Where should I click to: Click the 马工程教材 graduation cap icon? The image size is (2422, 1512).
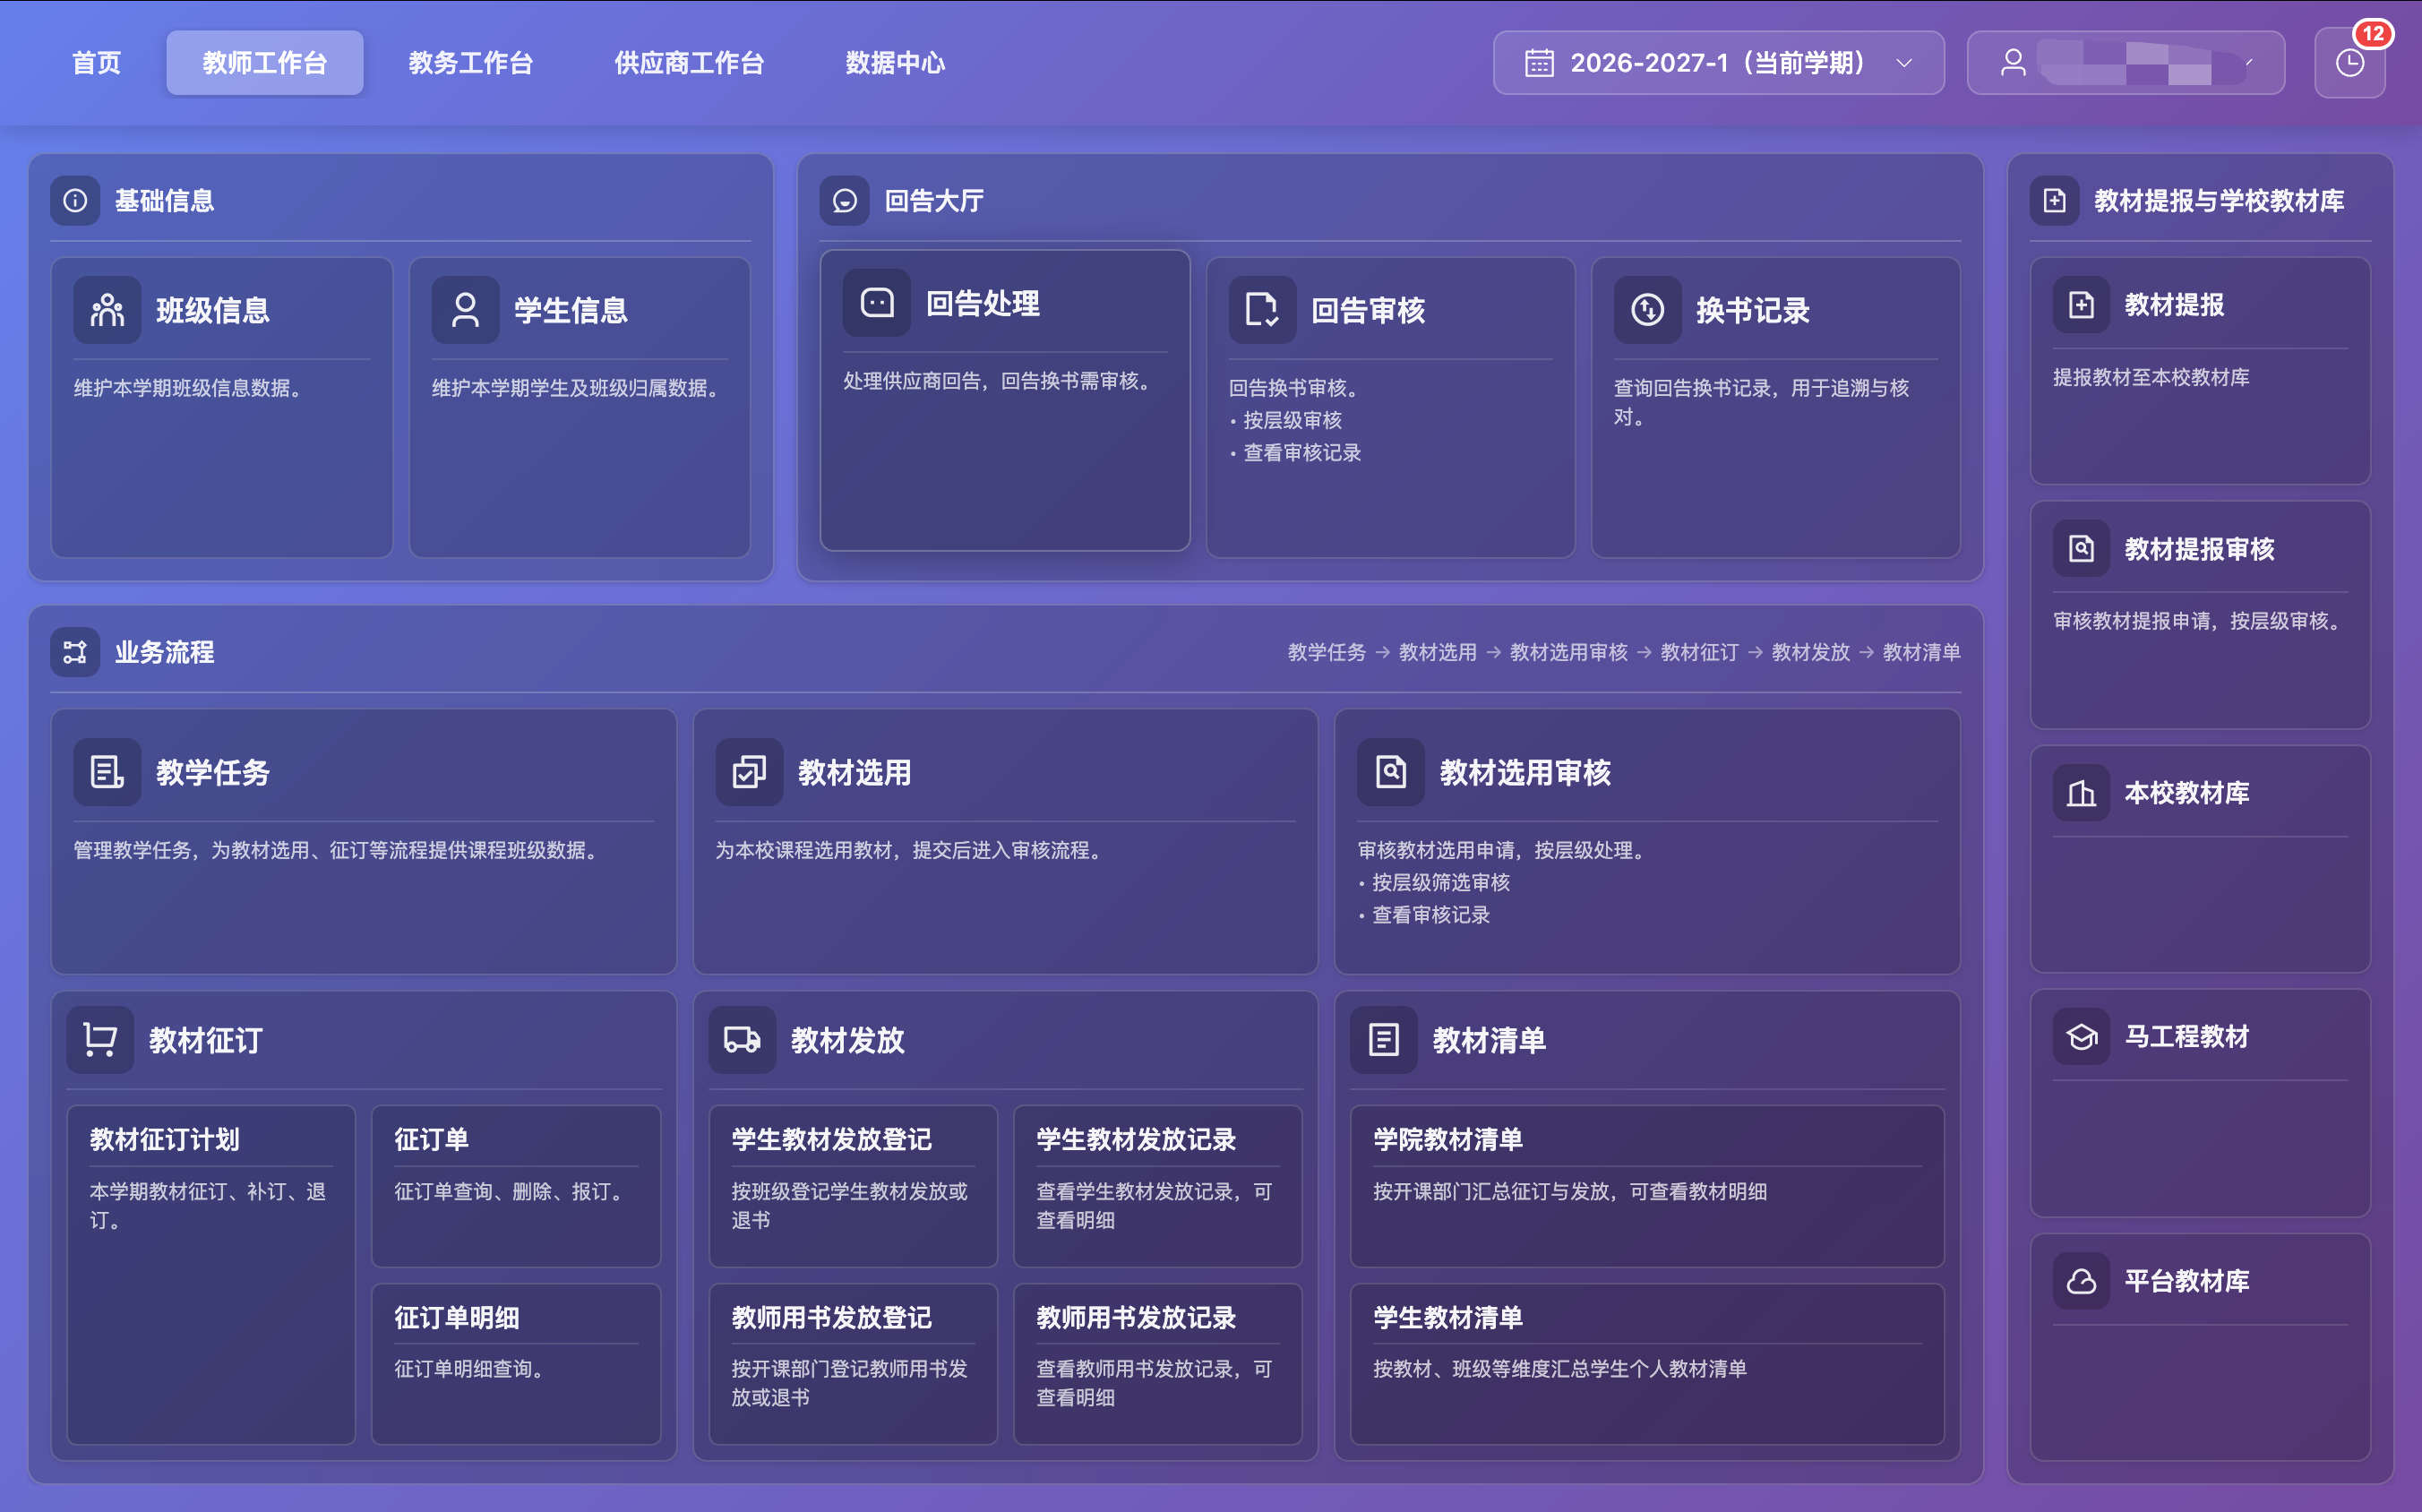[2081, 1037]
